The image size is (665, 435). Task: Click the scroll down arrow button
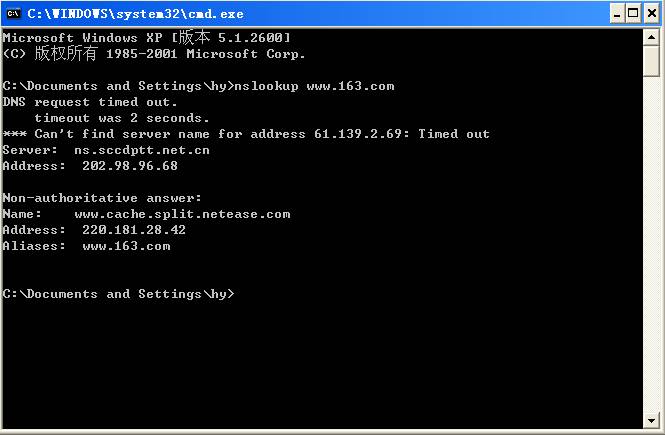pyautogui.click(x=653, y=419)
